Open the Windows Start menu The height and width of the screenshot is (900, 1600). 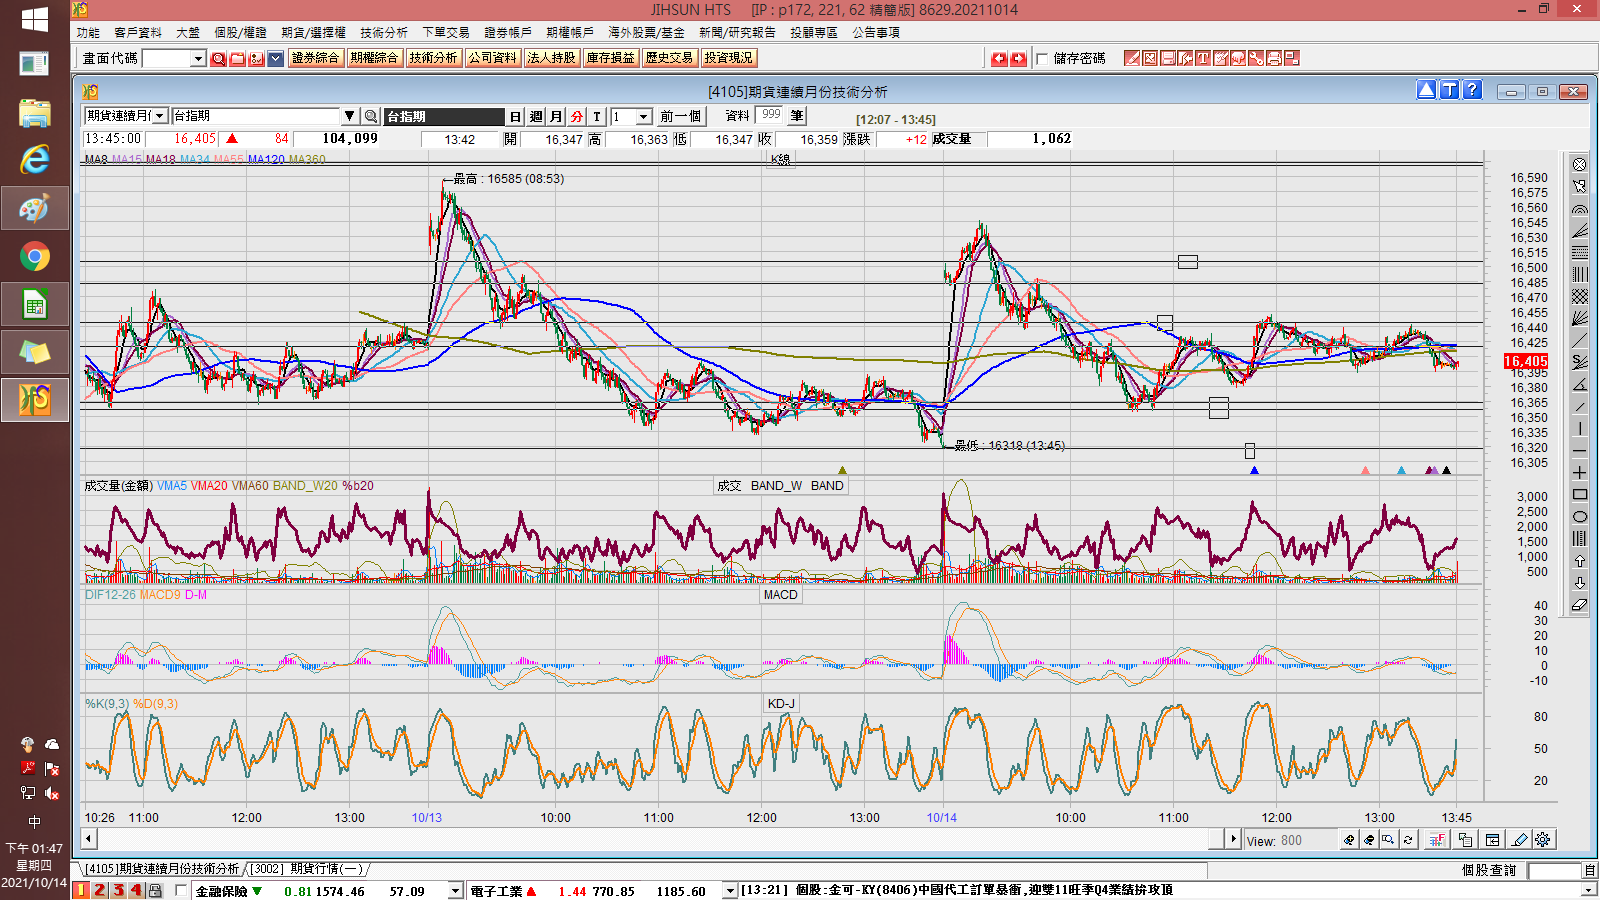(35, 19)
